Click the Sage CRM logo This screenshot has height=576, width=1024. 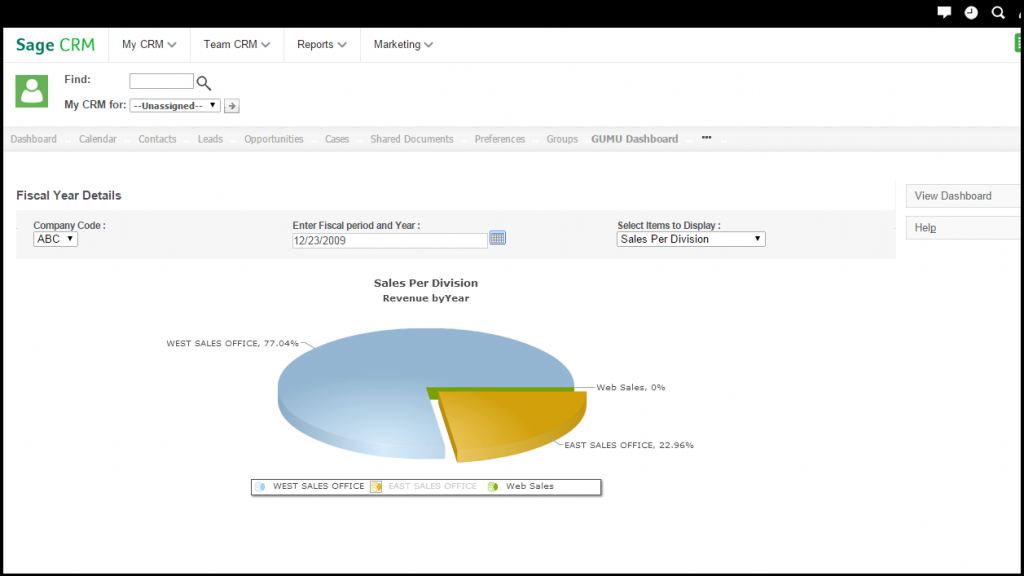(56, 44)
